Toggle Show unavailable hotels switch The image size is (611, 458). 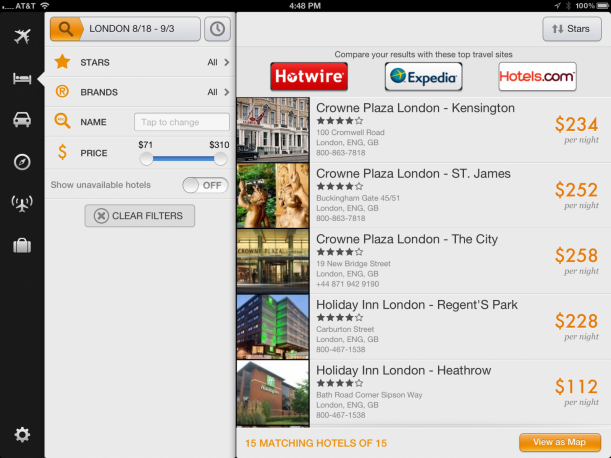[203, 185]
